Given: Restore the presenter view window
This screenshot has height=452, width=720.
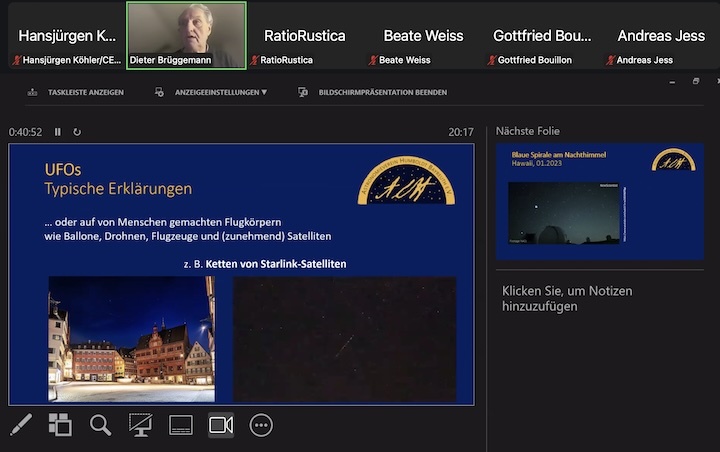Looking at the screenshot, I should 696,81.
